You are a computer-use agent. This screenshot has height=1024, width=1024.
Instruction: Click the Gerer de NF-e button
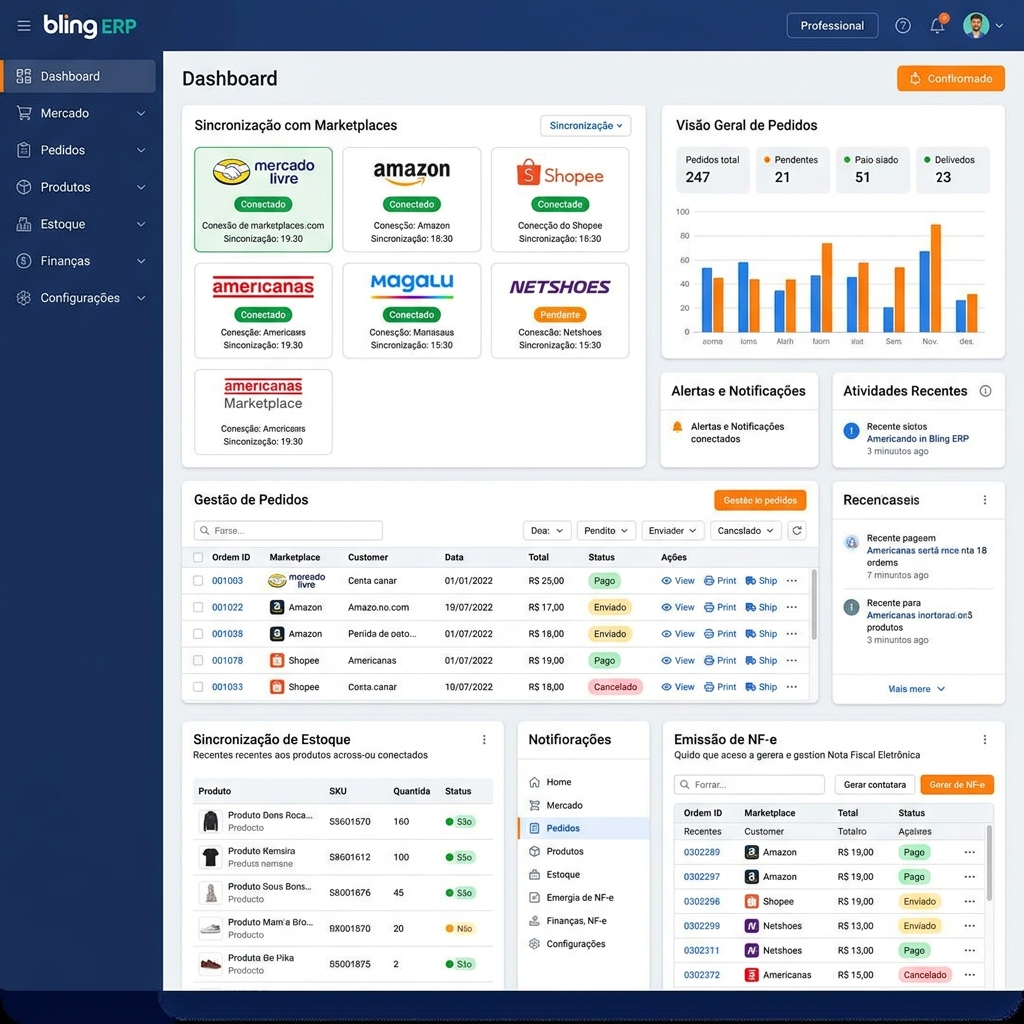click(x=957, y=784)
